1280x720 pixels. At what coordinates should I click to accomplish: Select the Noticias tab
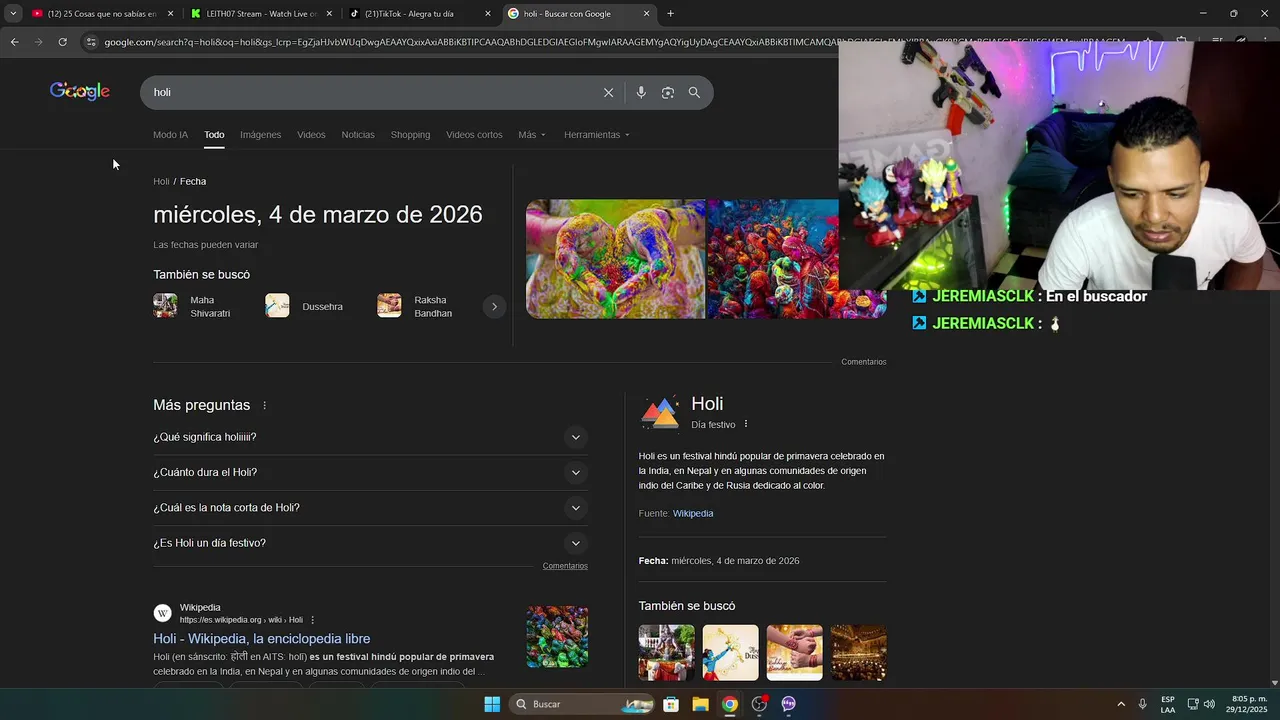click(x=358, y=134)
